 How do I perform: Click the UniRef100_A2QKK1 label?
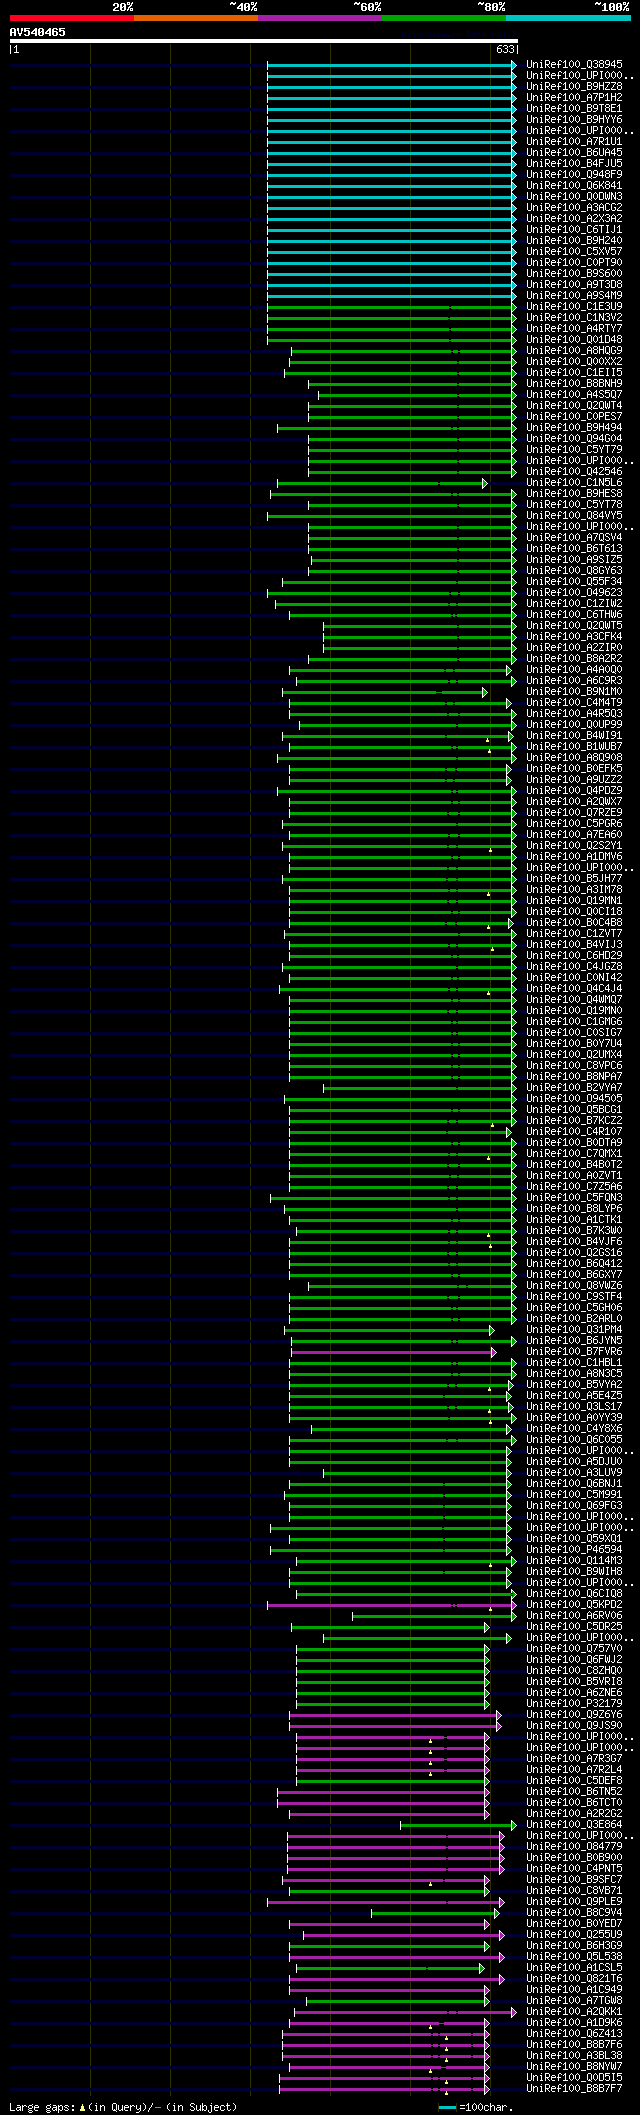(574, 2012)
